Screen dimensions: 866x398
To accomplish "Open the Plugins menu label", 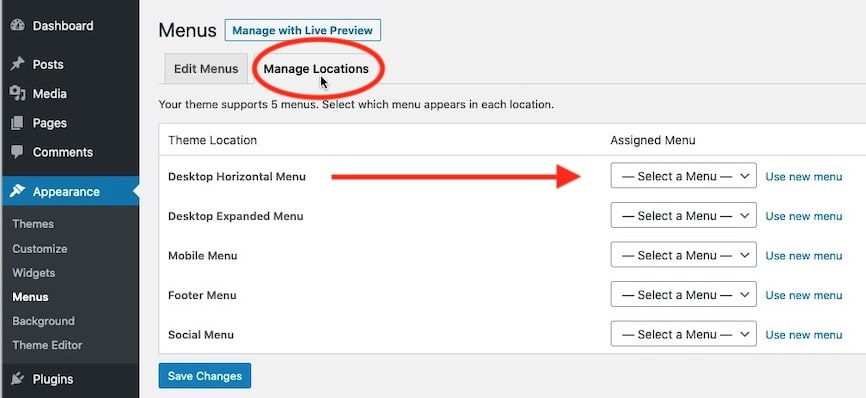I will [53, 379].
